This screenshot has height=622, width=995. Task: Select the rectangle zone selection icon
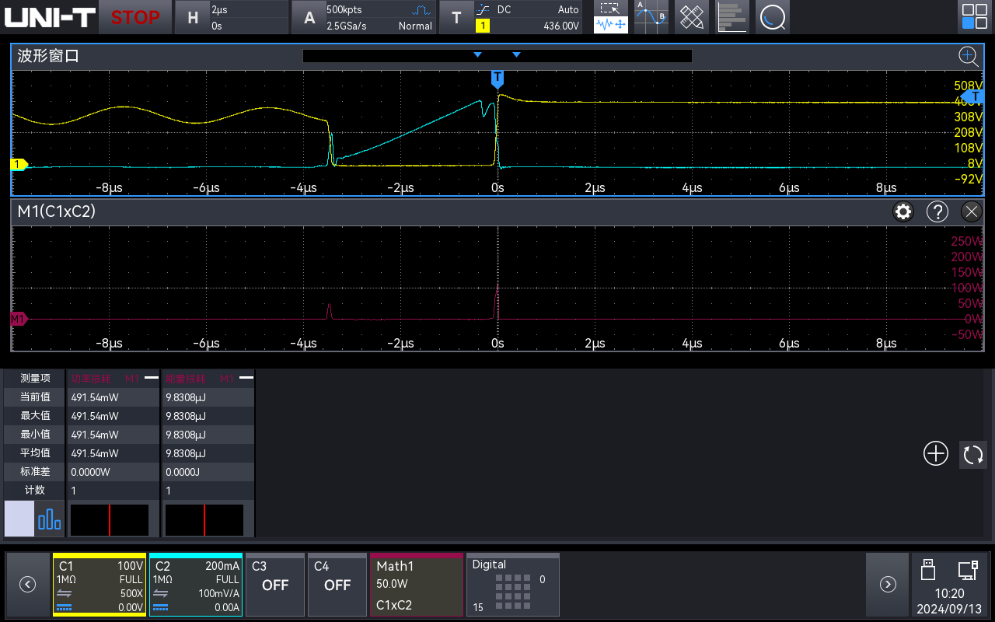pos(610,9)
